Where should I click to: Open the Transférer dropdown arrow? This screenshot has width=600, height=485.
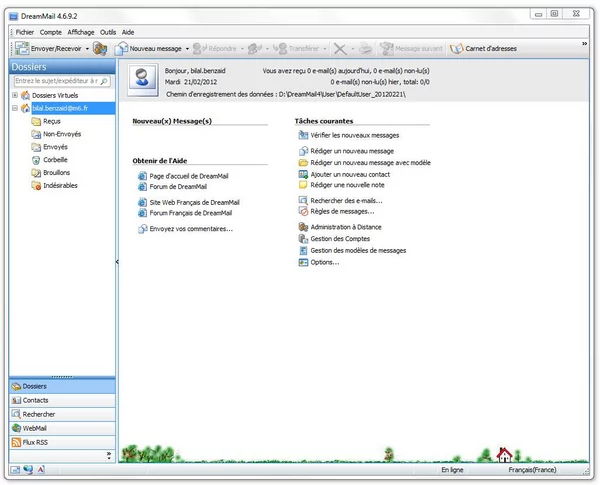point(325,49)
